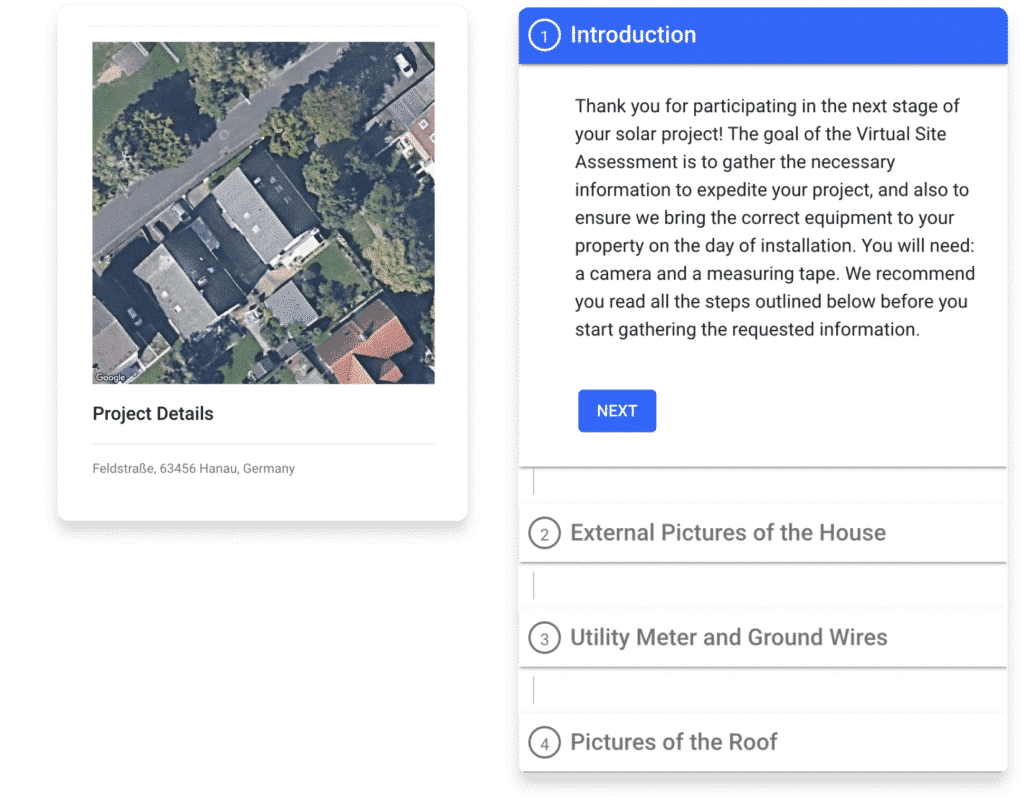Click the Project Details heading
This screenshot has width=1024, height=801.
point(153,413)
